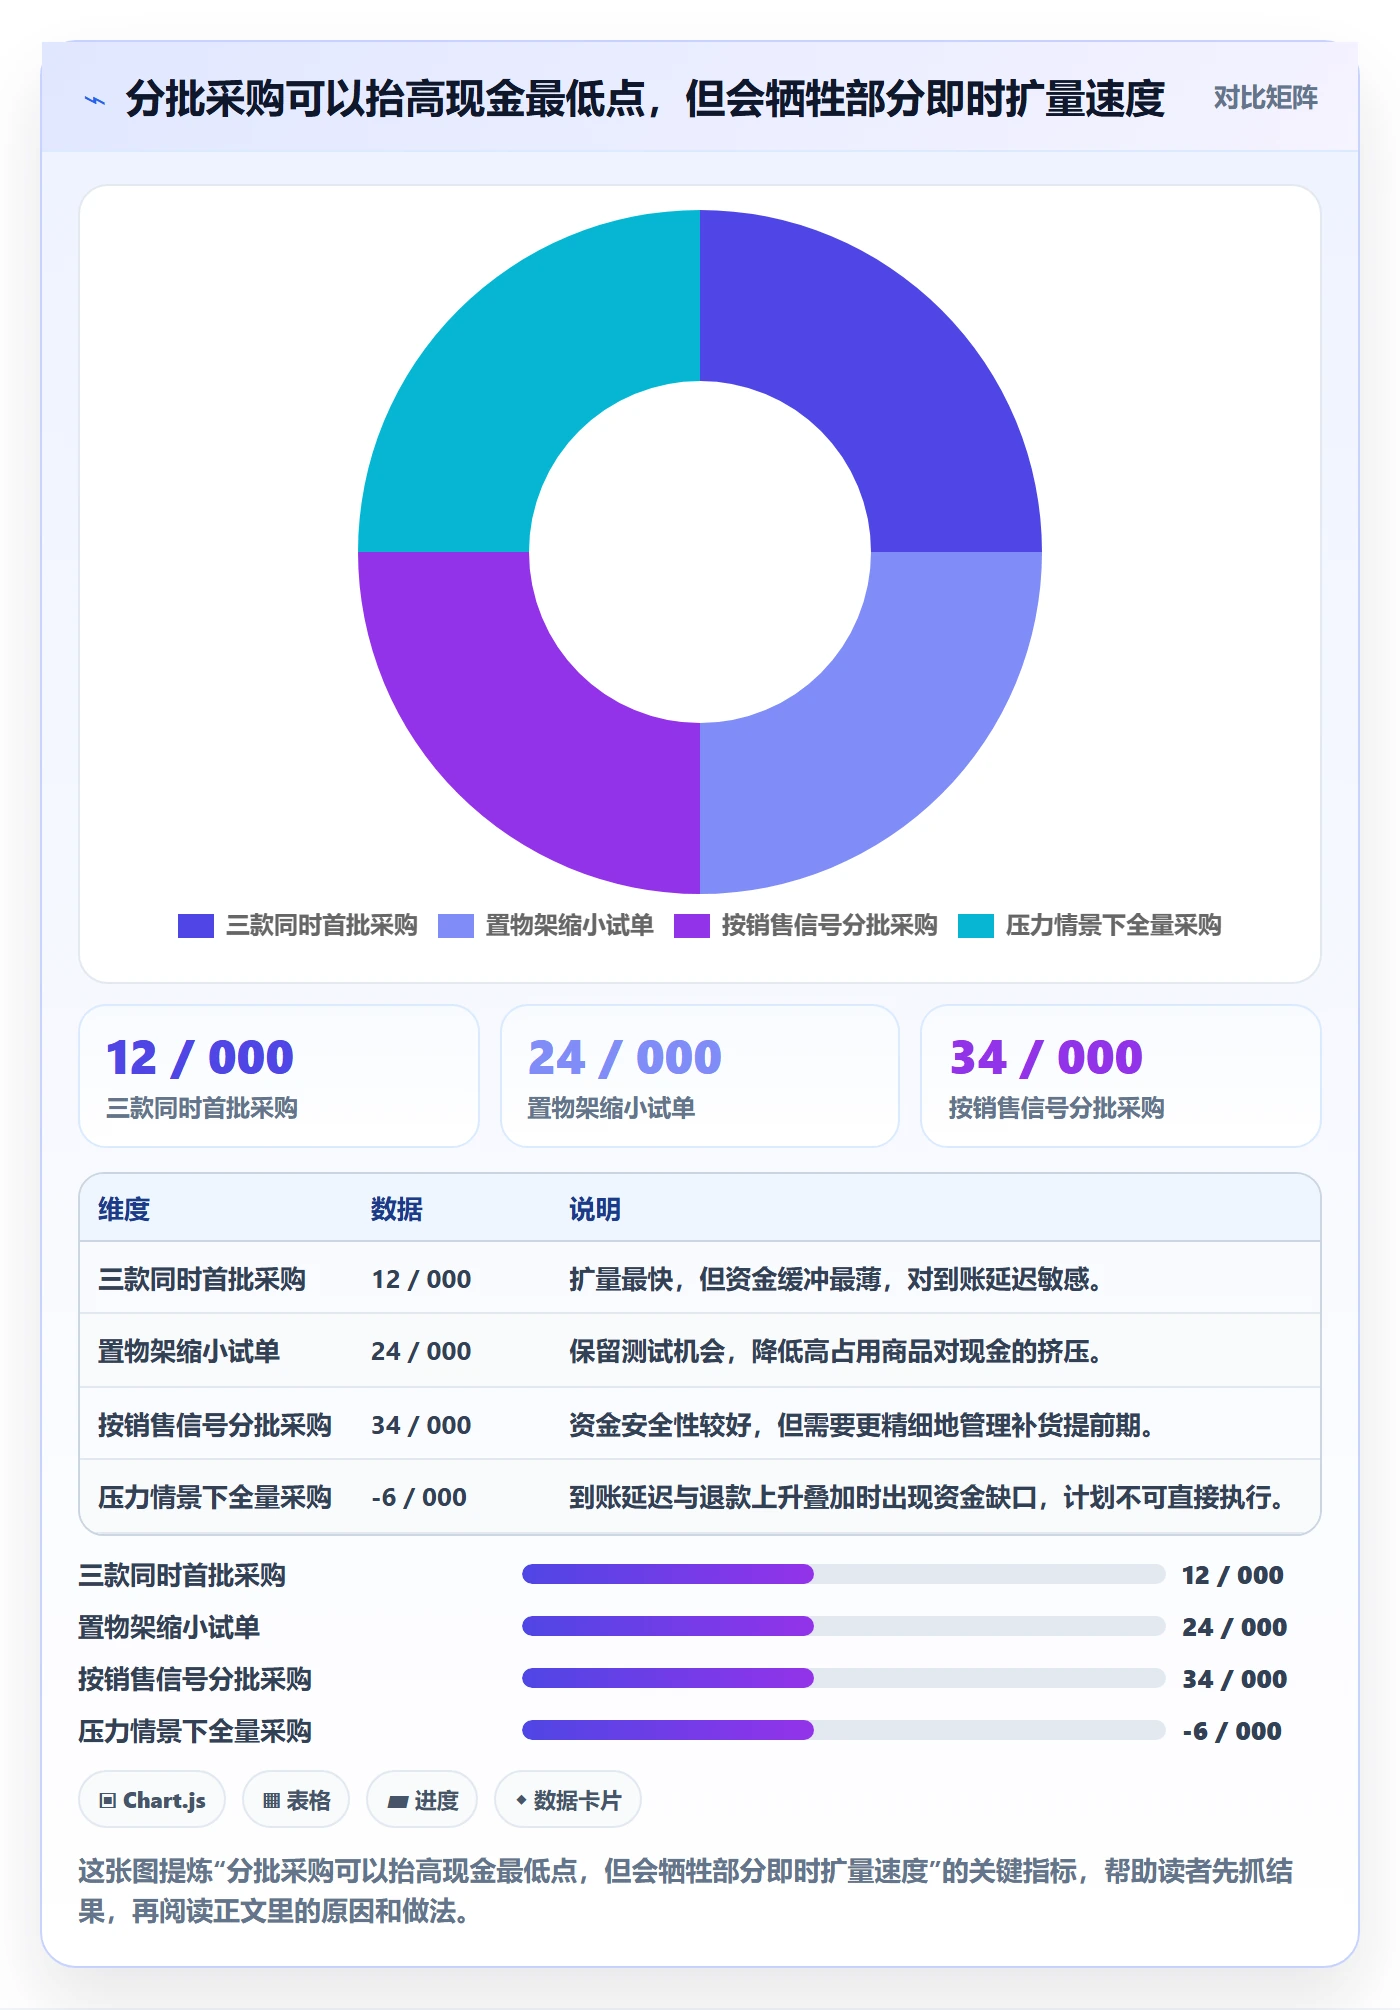Click the 维度 column header
This screenshot has width=1400, height=2010.
(x=124, y=1209)
